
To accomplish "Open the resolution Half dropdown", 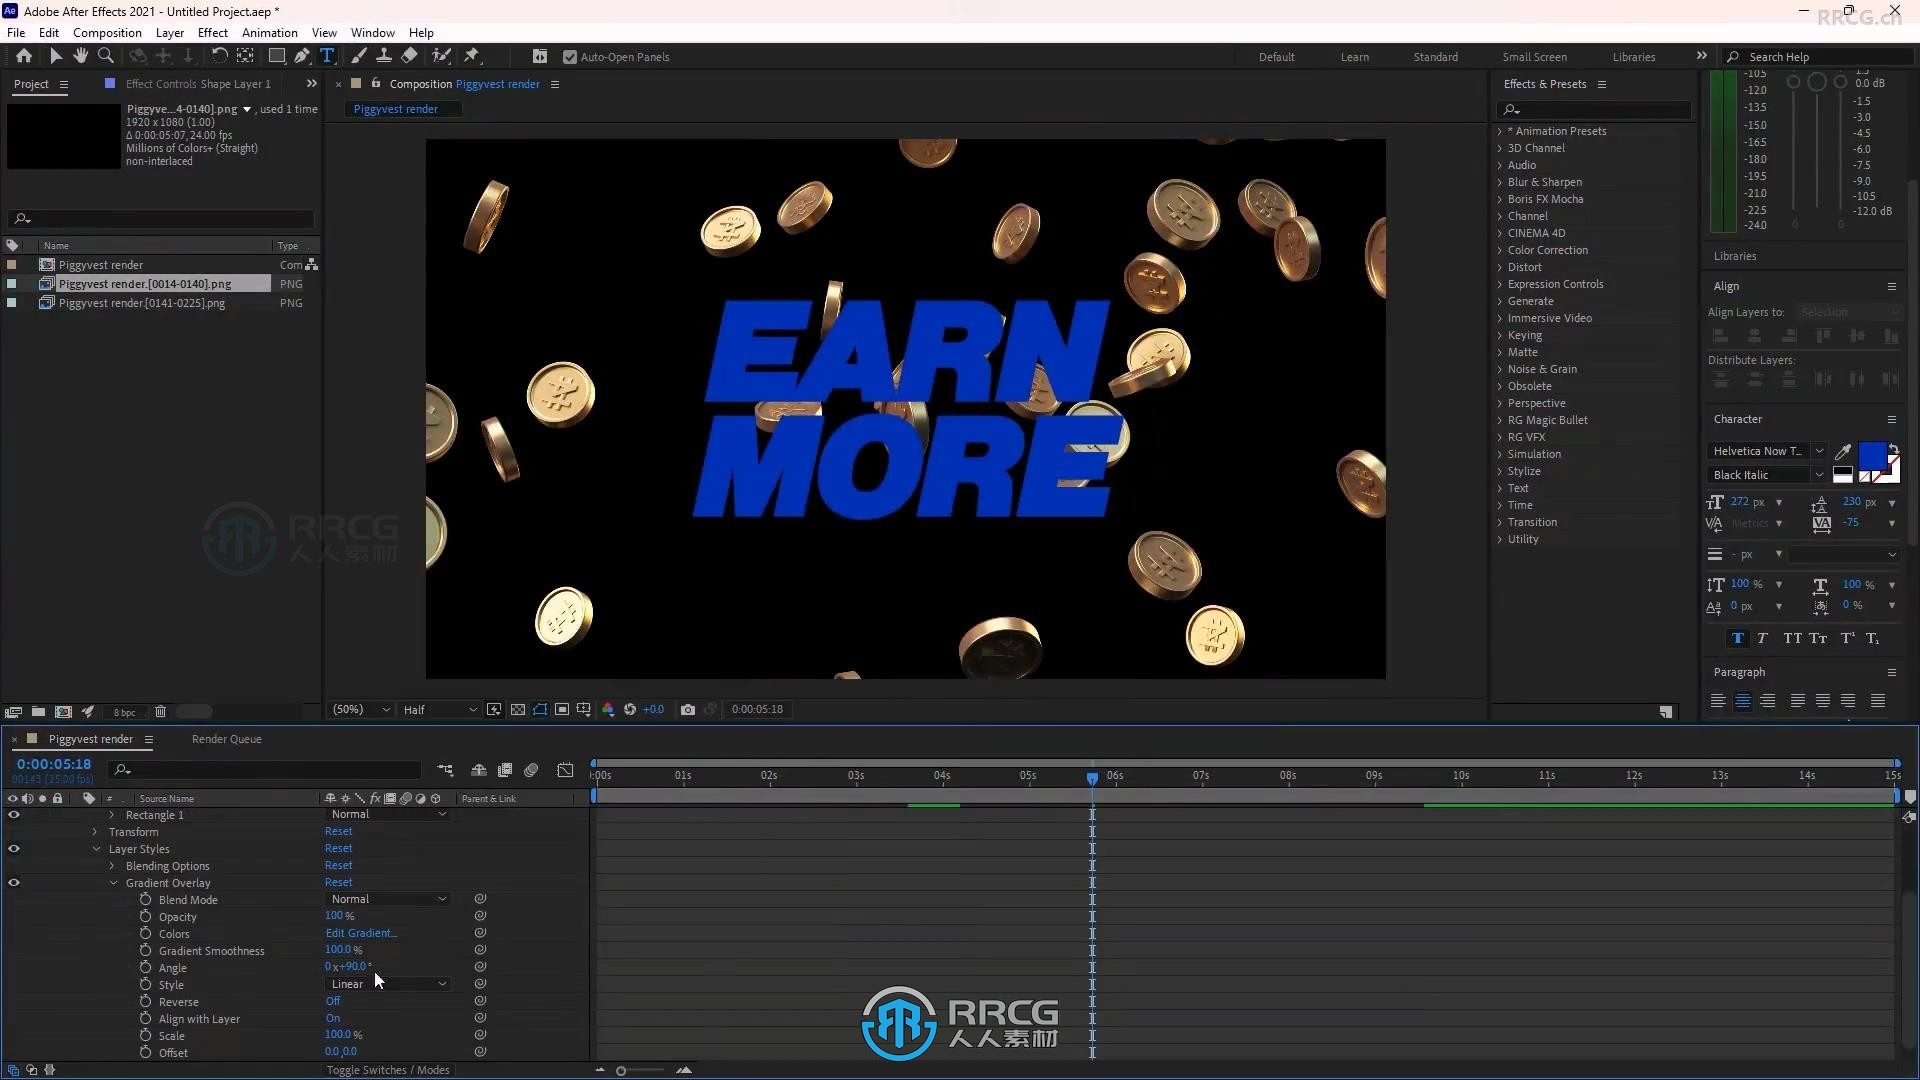I will coord(440,710).
